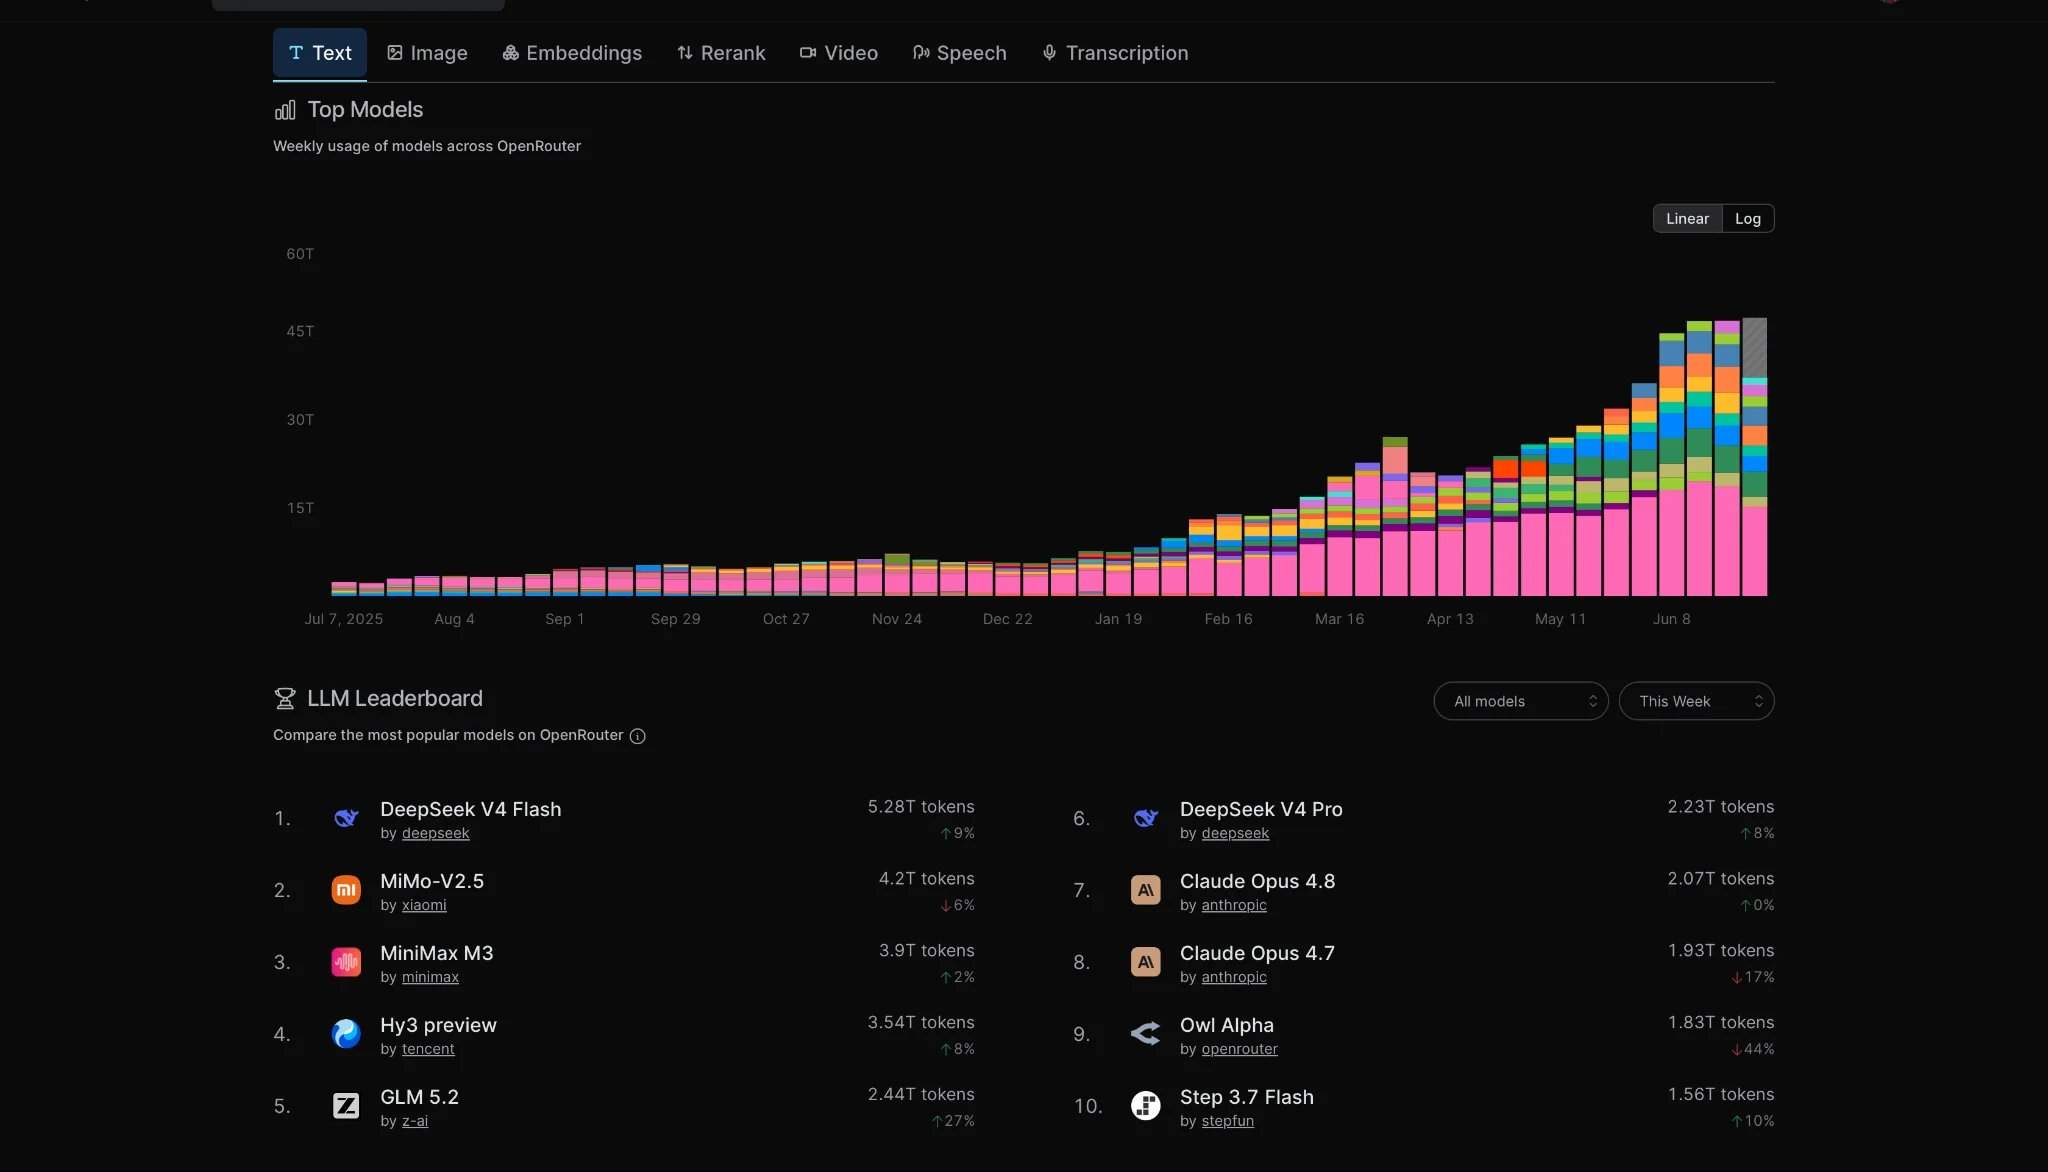
Task: Click the Xiaomi MiMo-V2.5 logo
Action: coord(346,890)
